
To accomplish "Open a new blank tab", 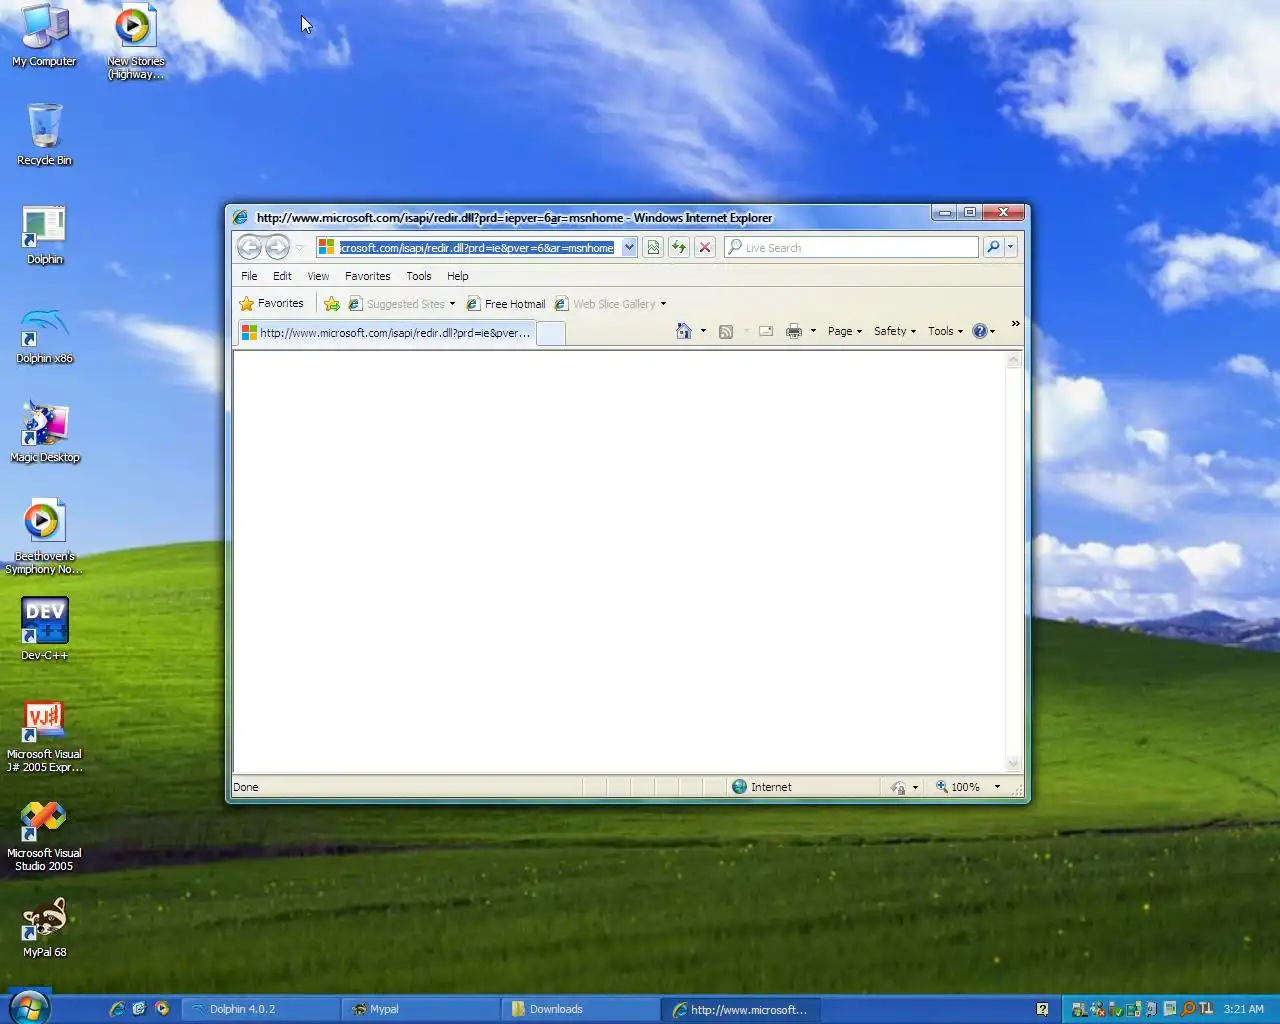I will tap(551, 333).
